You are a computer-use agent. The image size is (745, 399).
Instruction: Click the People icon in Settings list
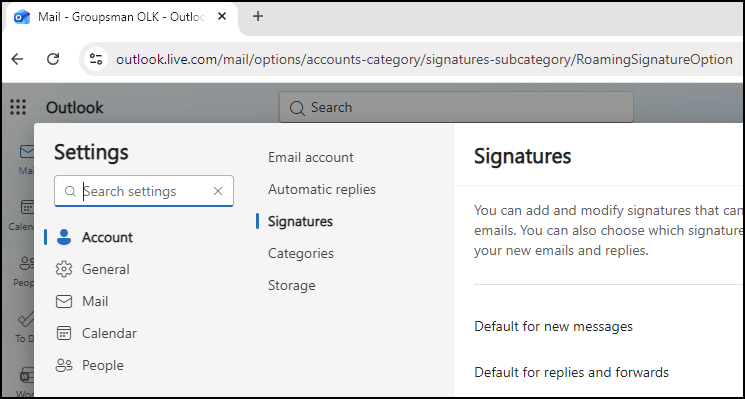point(64,365)
